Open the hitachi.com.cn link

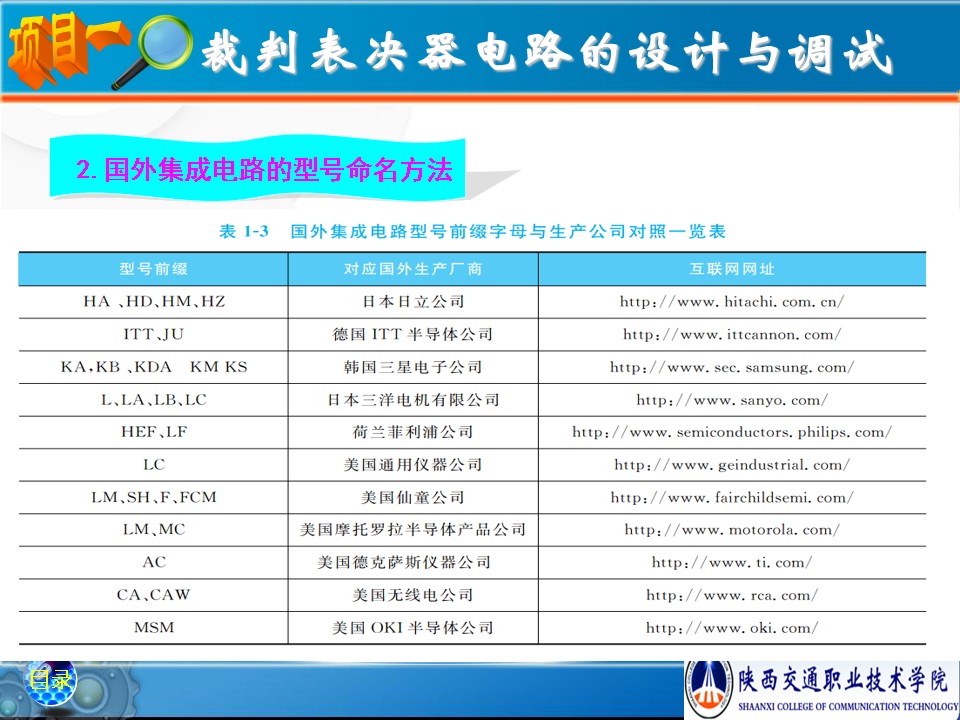732,301
